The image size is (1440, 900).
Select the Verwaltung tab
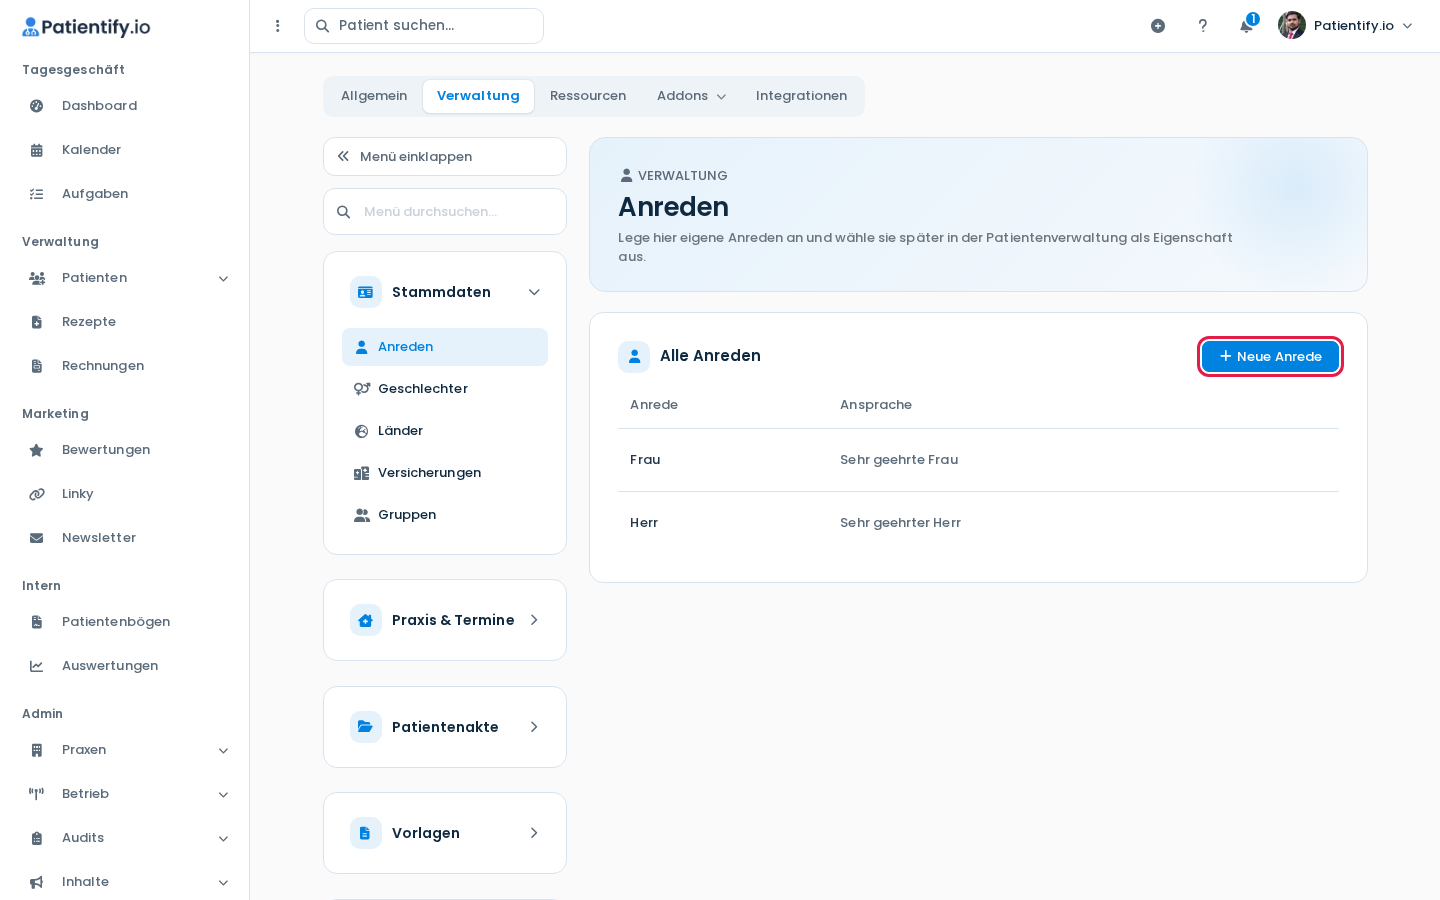point(478,96)
